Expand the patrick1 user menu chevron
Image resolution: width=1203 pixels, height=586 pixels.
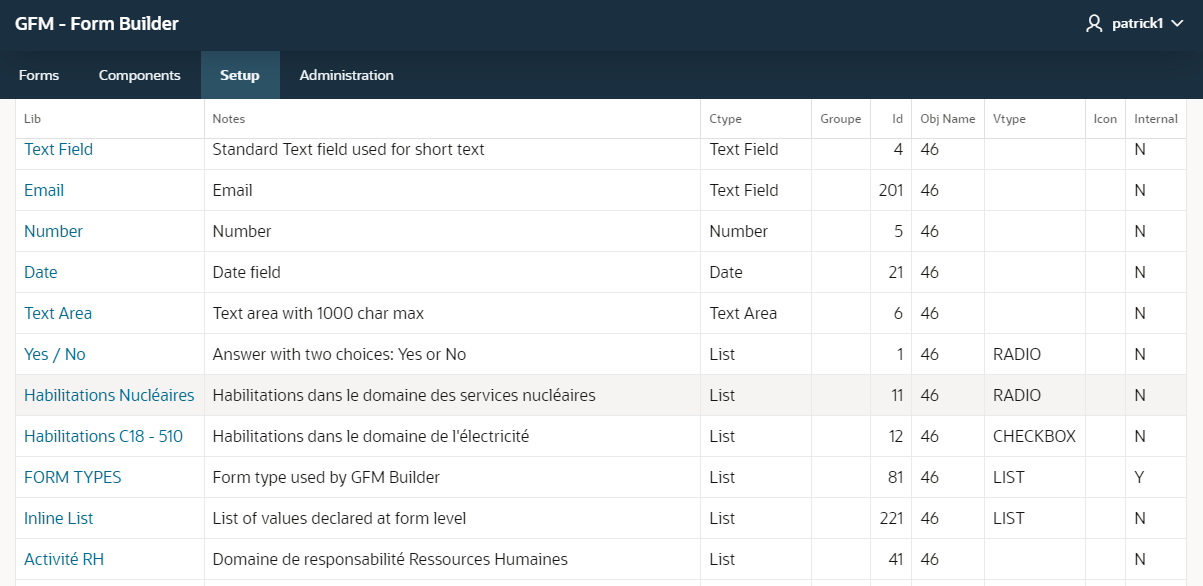1177,25
